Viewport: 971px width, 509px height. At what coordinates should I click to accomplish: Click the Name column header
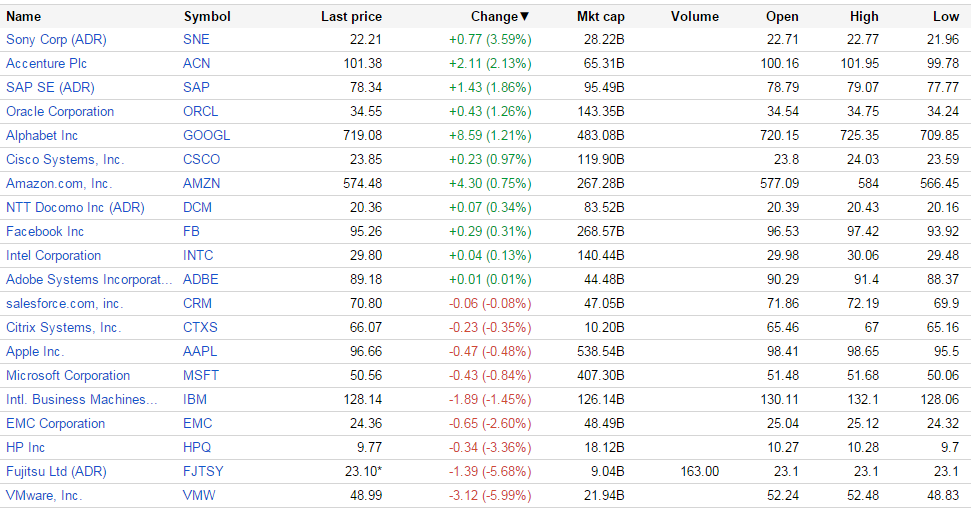[x=24, y=16]
